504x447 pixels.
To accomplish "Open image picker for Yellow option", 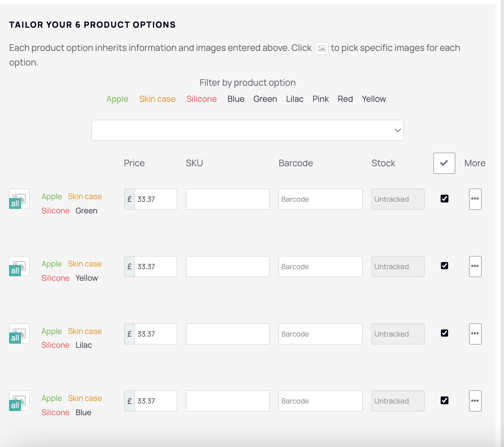I will click(19, 266).
